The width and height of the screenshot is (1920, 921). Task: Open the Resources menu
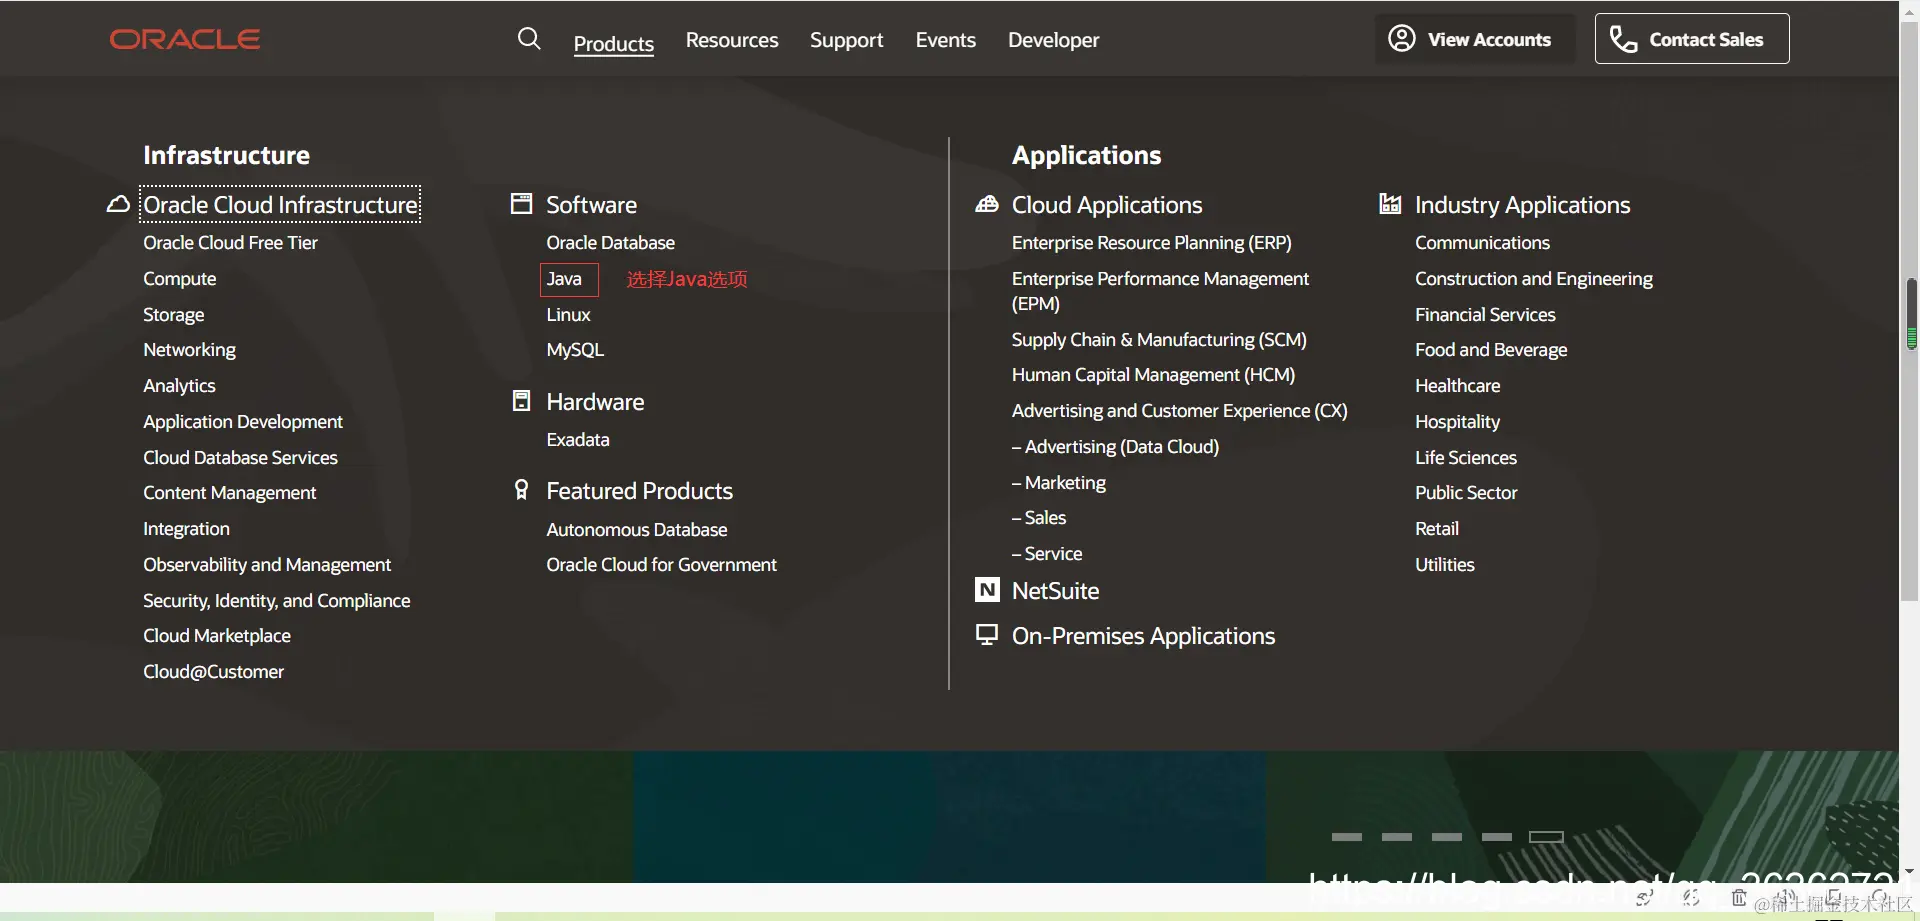[732, 40]
